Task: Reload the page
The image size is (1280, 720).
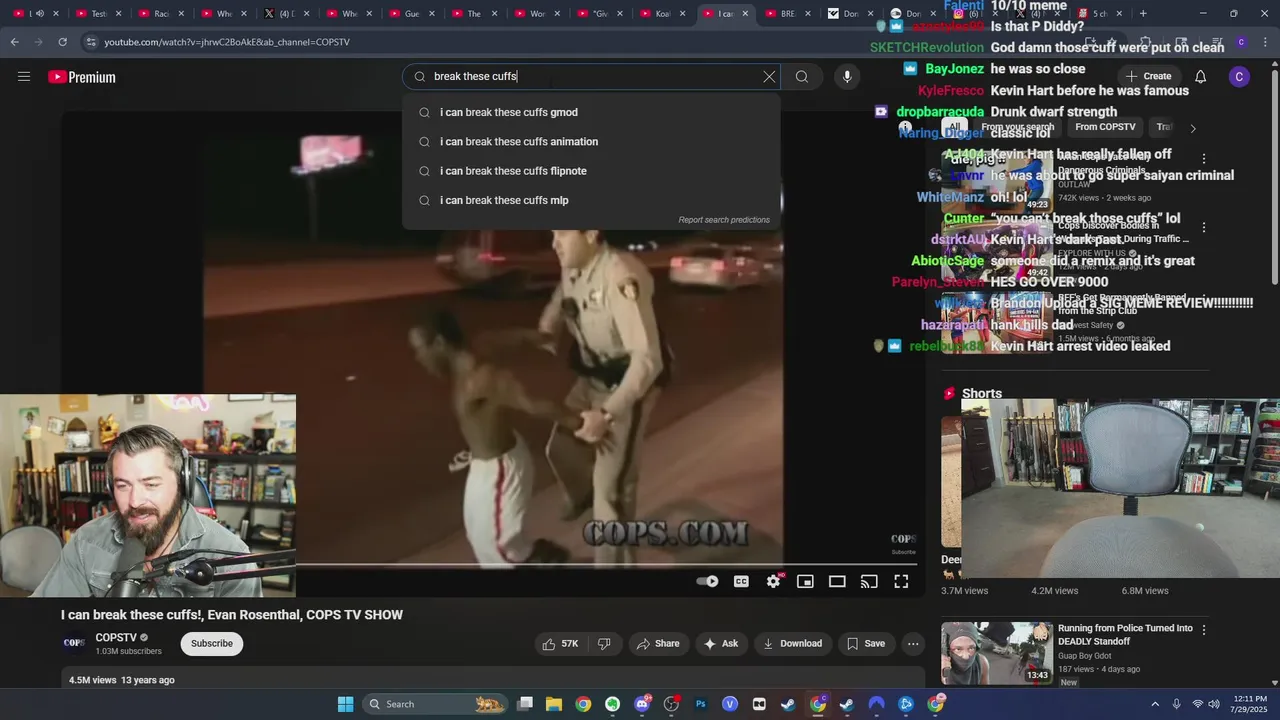Action: click(x=62, y=42)
